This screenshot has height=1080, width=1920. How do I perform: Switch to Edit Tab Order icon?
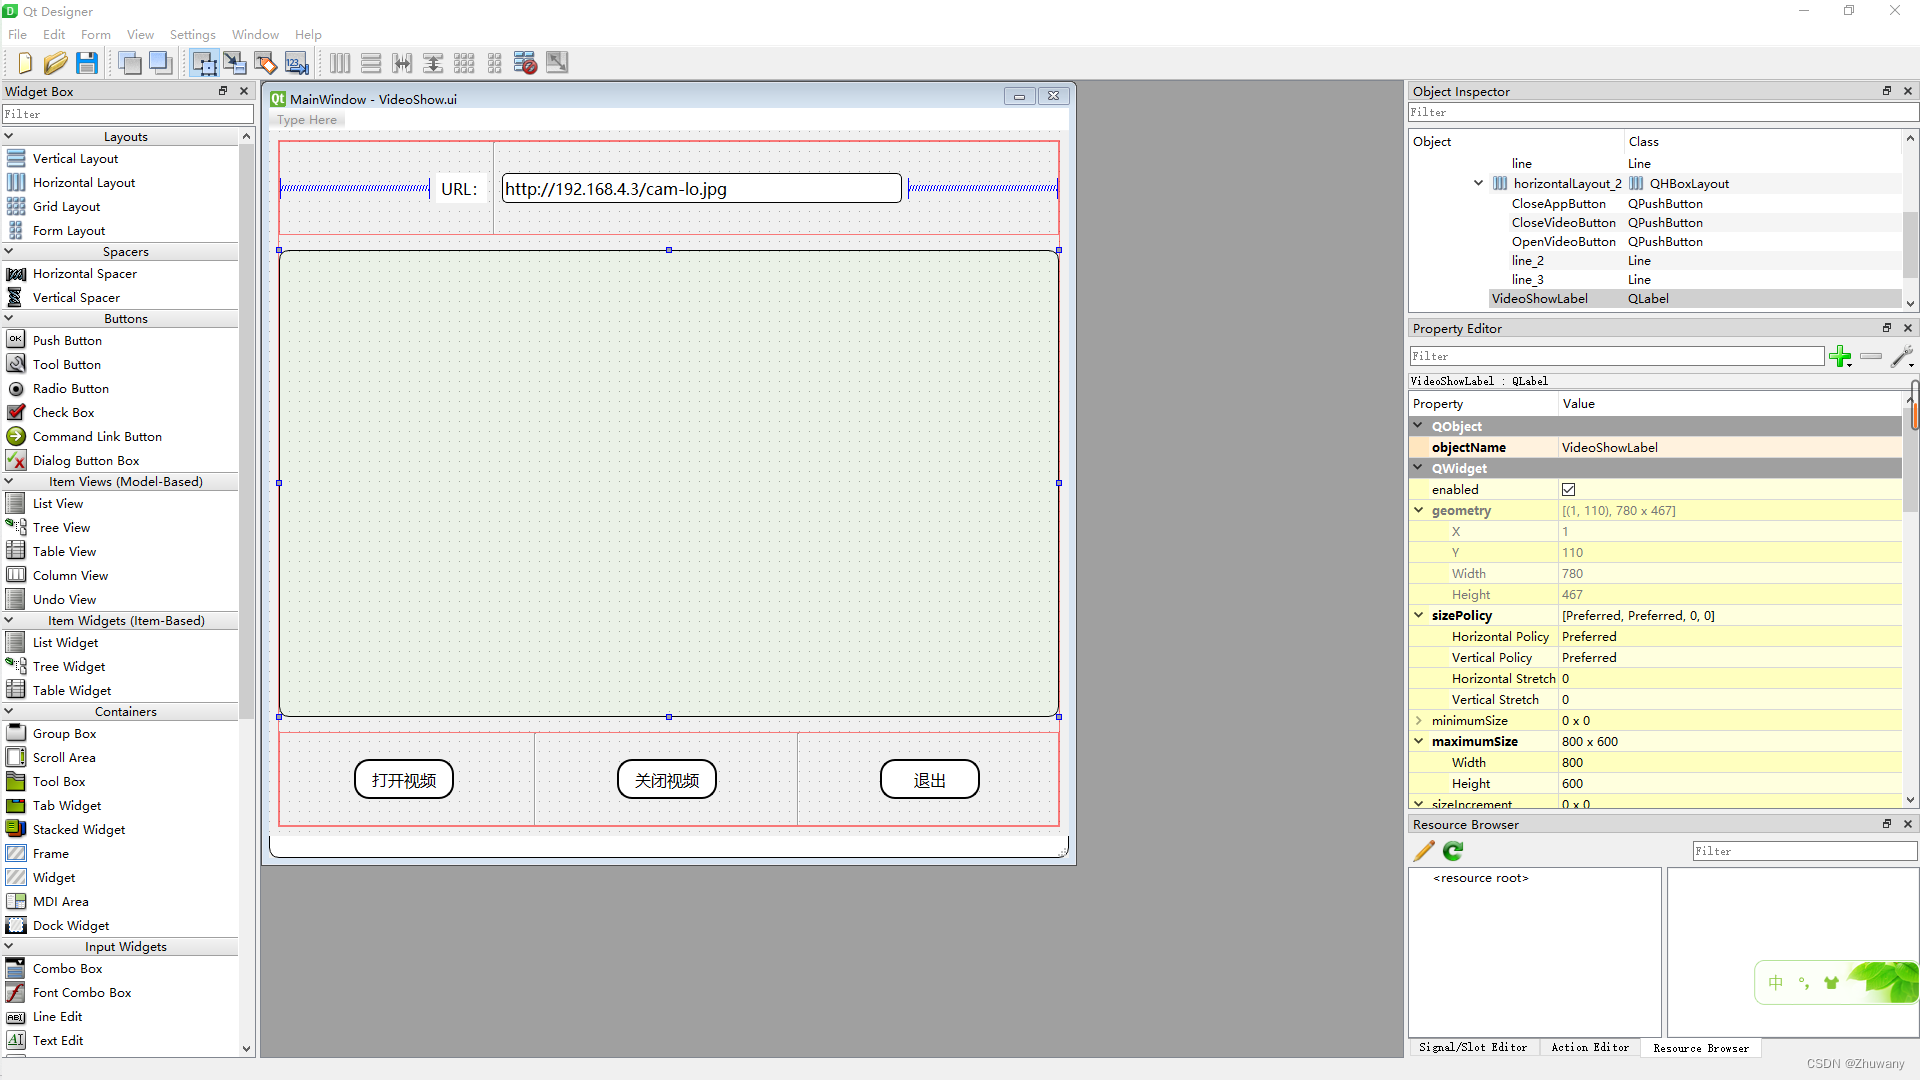coord(297,63)
